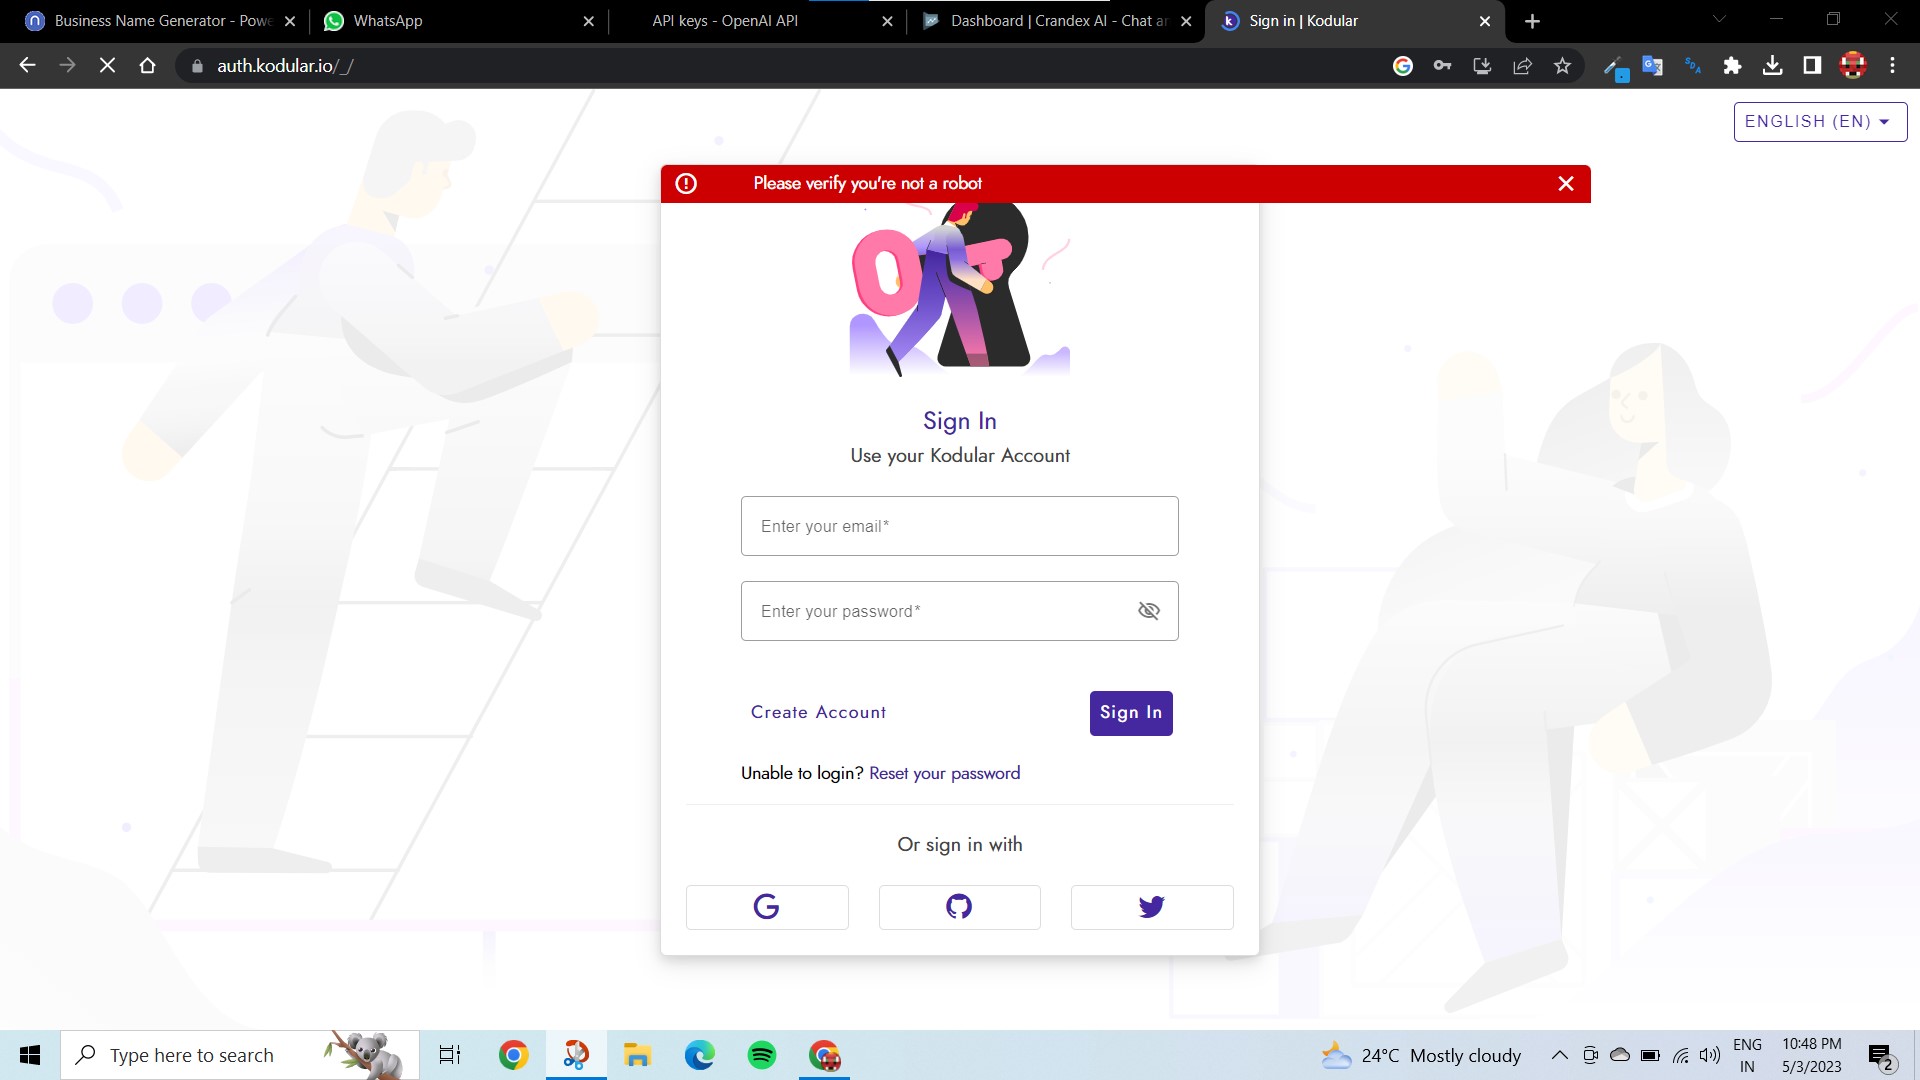Switch to API keys - OpenAI API tab

point(755,21)
